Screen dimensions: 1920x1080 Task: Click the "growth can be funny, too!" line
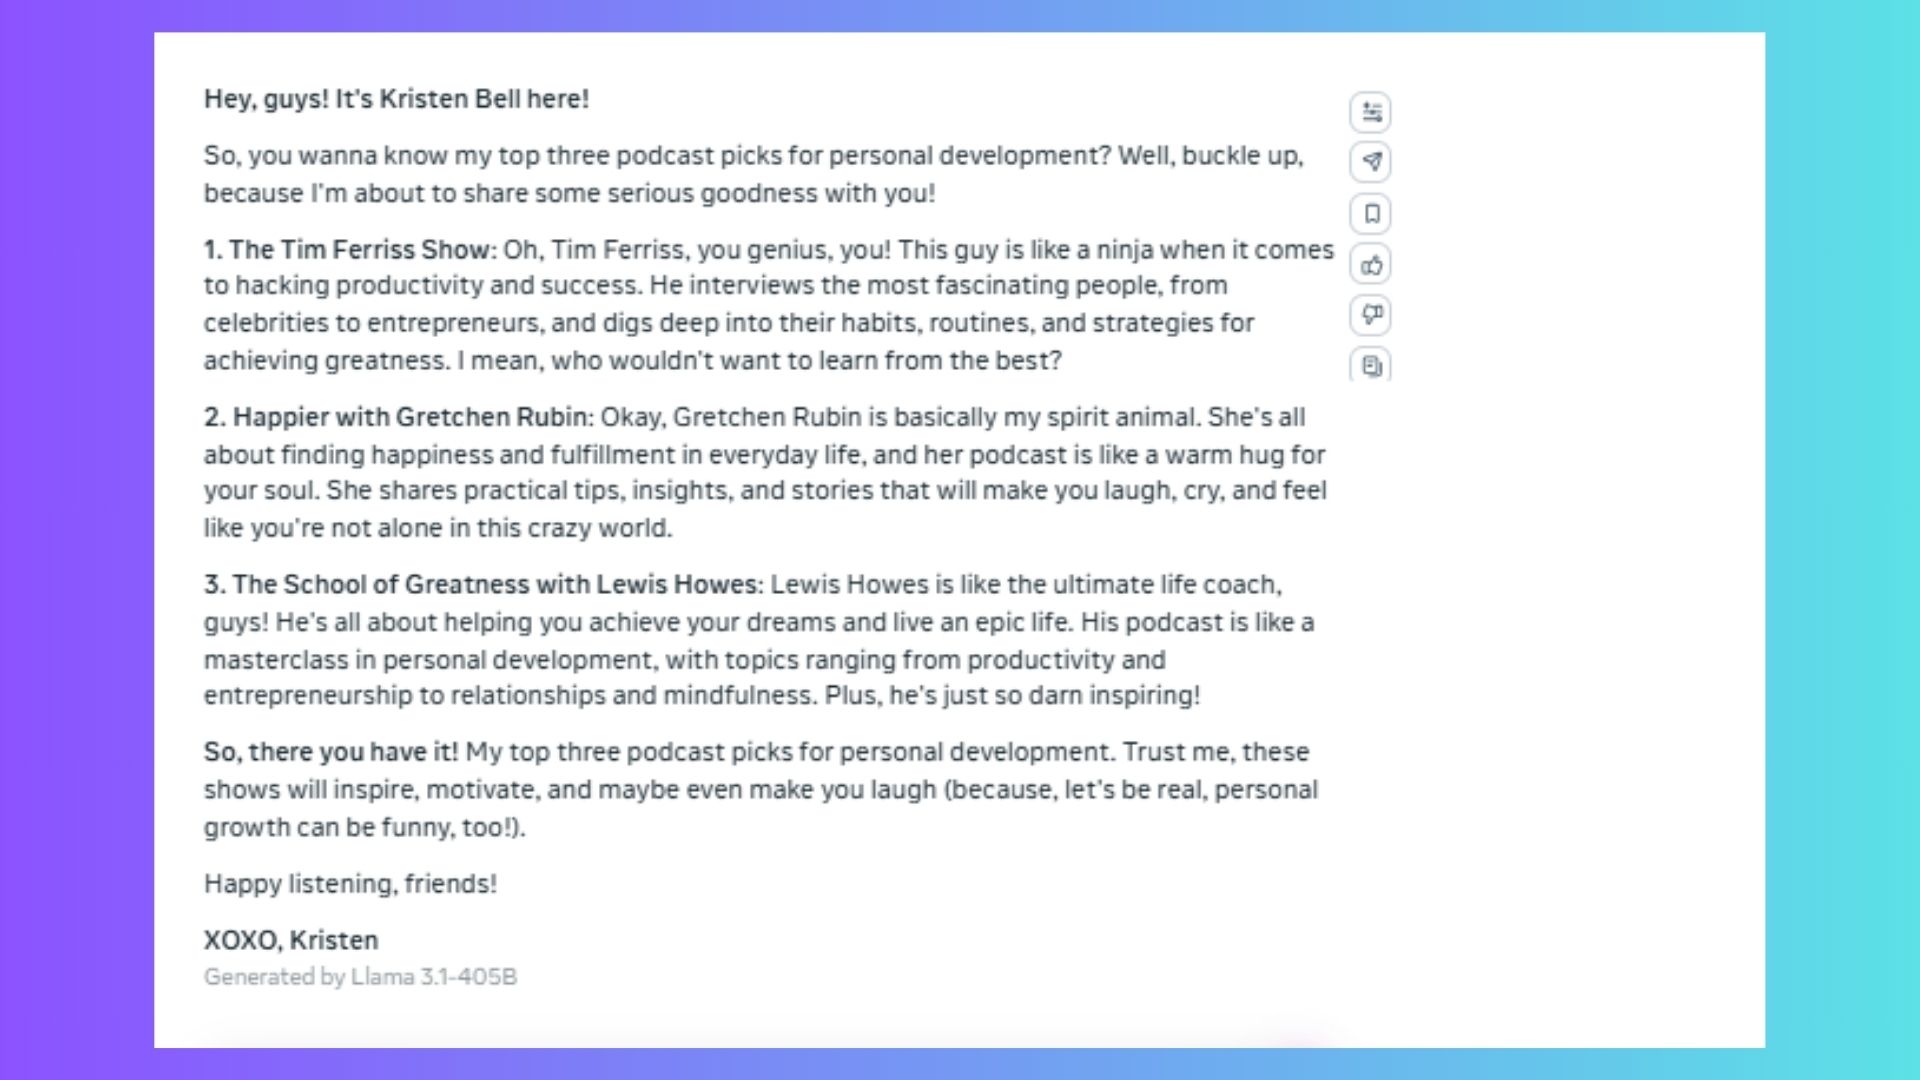pos(364,827)
